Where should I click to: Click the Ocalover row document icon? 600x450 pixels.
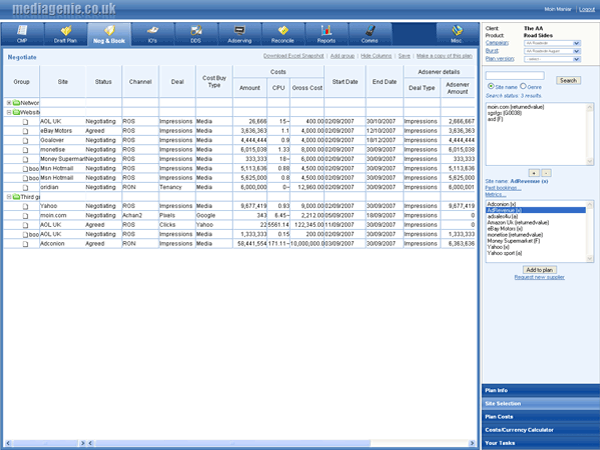25,140
